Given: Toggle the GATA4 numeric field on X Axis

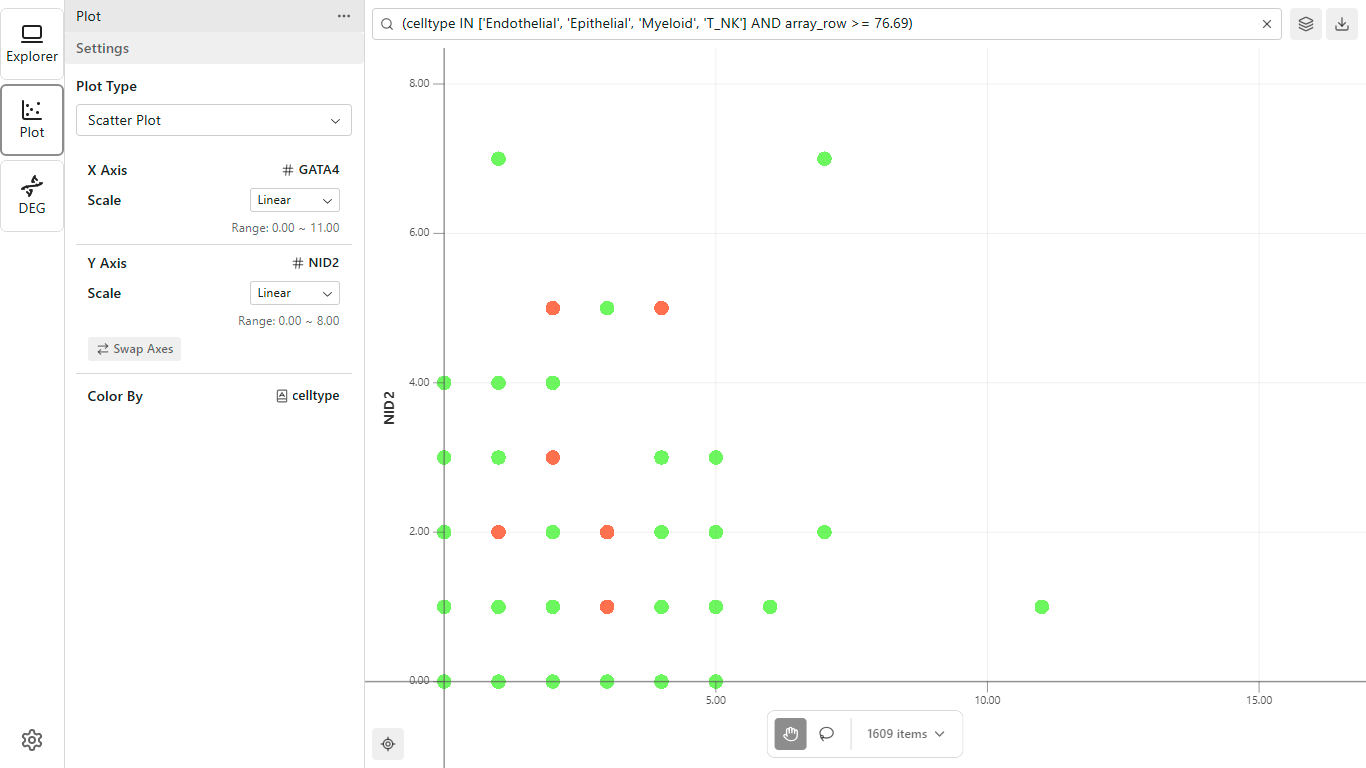Looking at the screenshot, I should click(x=311, y=169).
